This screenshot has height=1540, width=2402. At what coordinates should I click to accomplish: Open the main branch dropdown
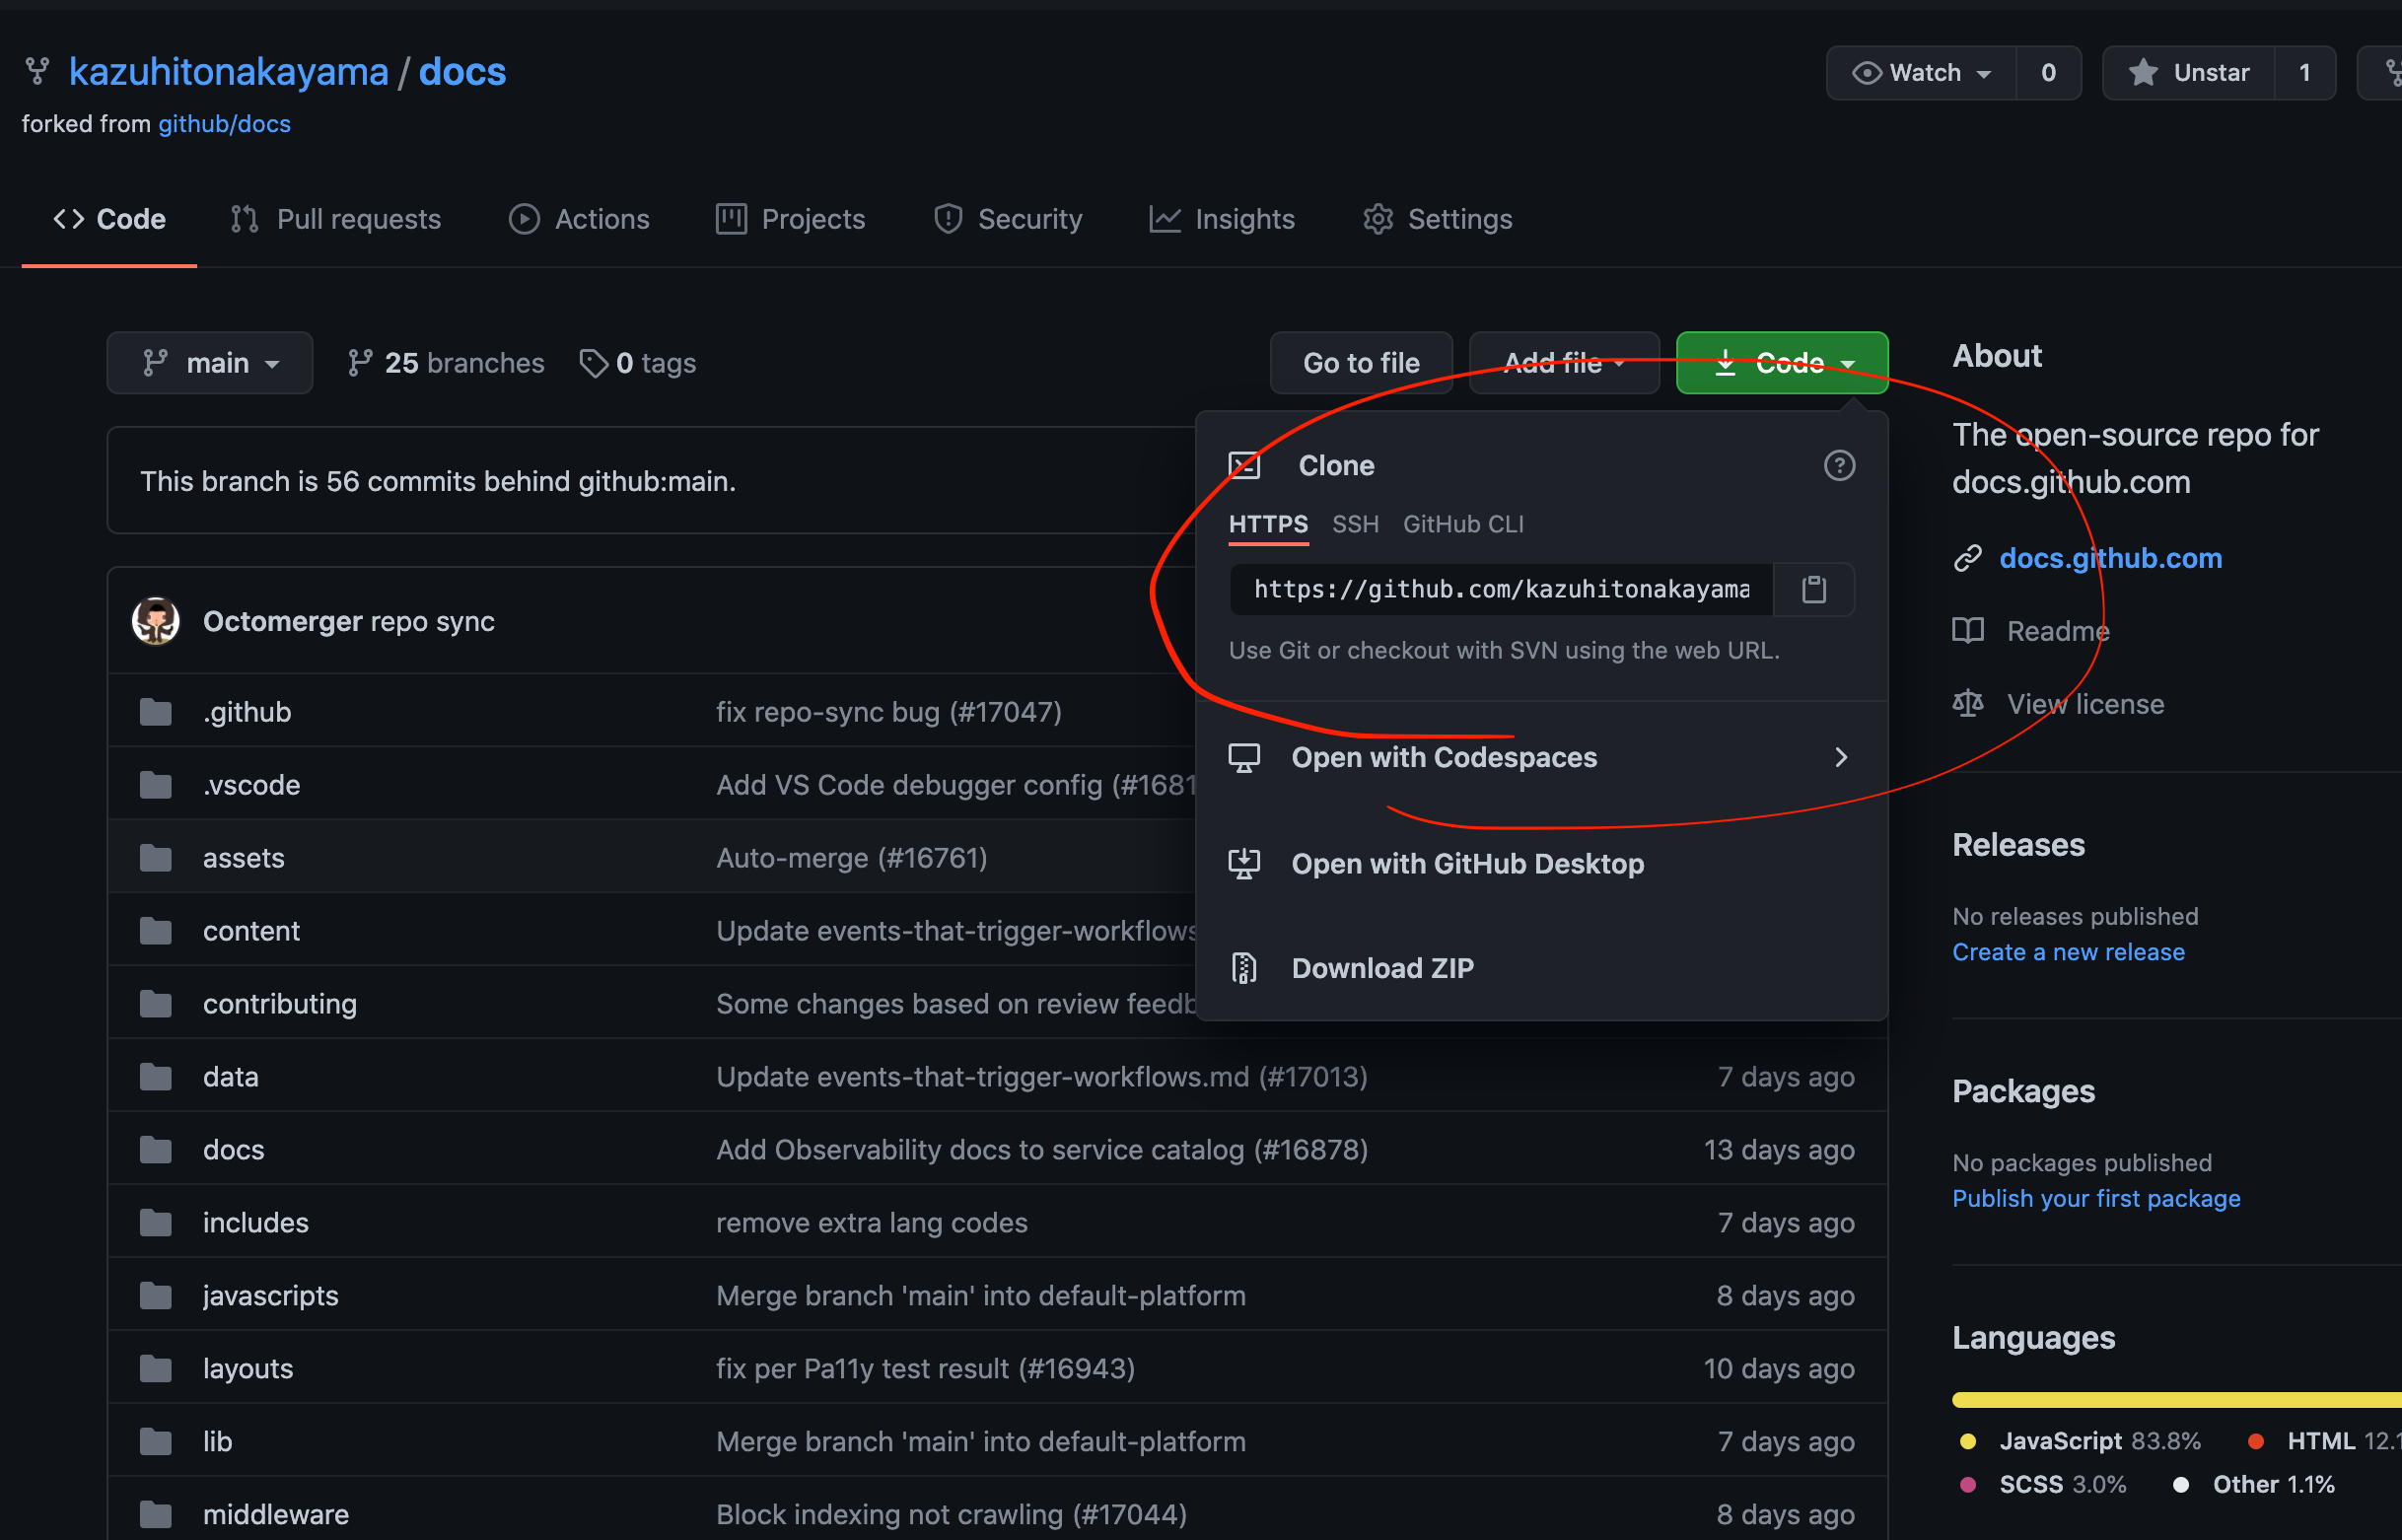[x=210, y=363]
